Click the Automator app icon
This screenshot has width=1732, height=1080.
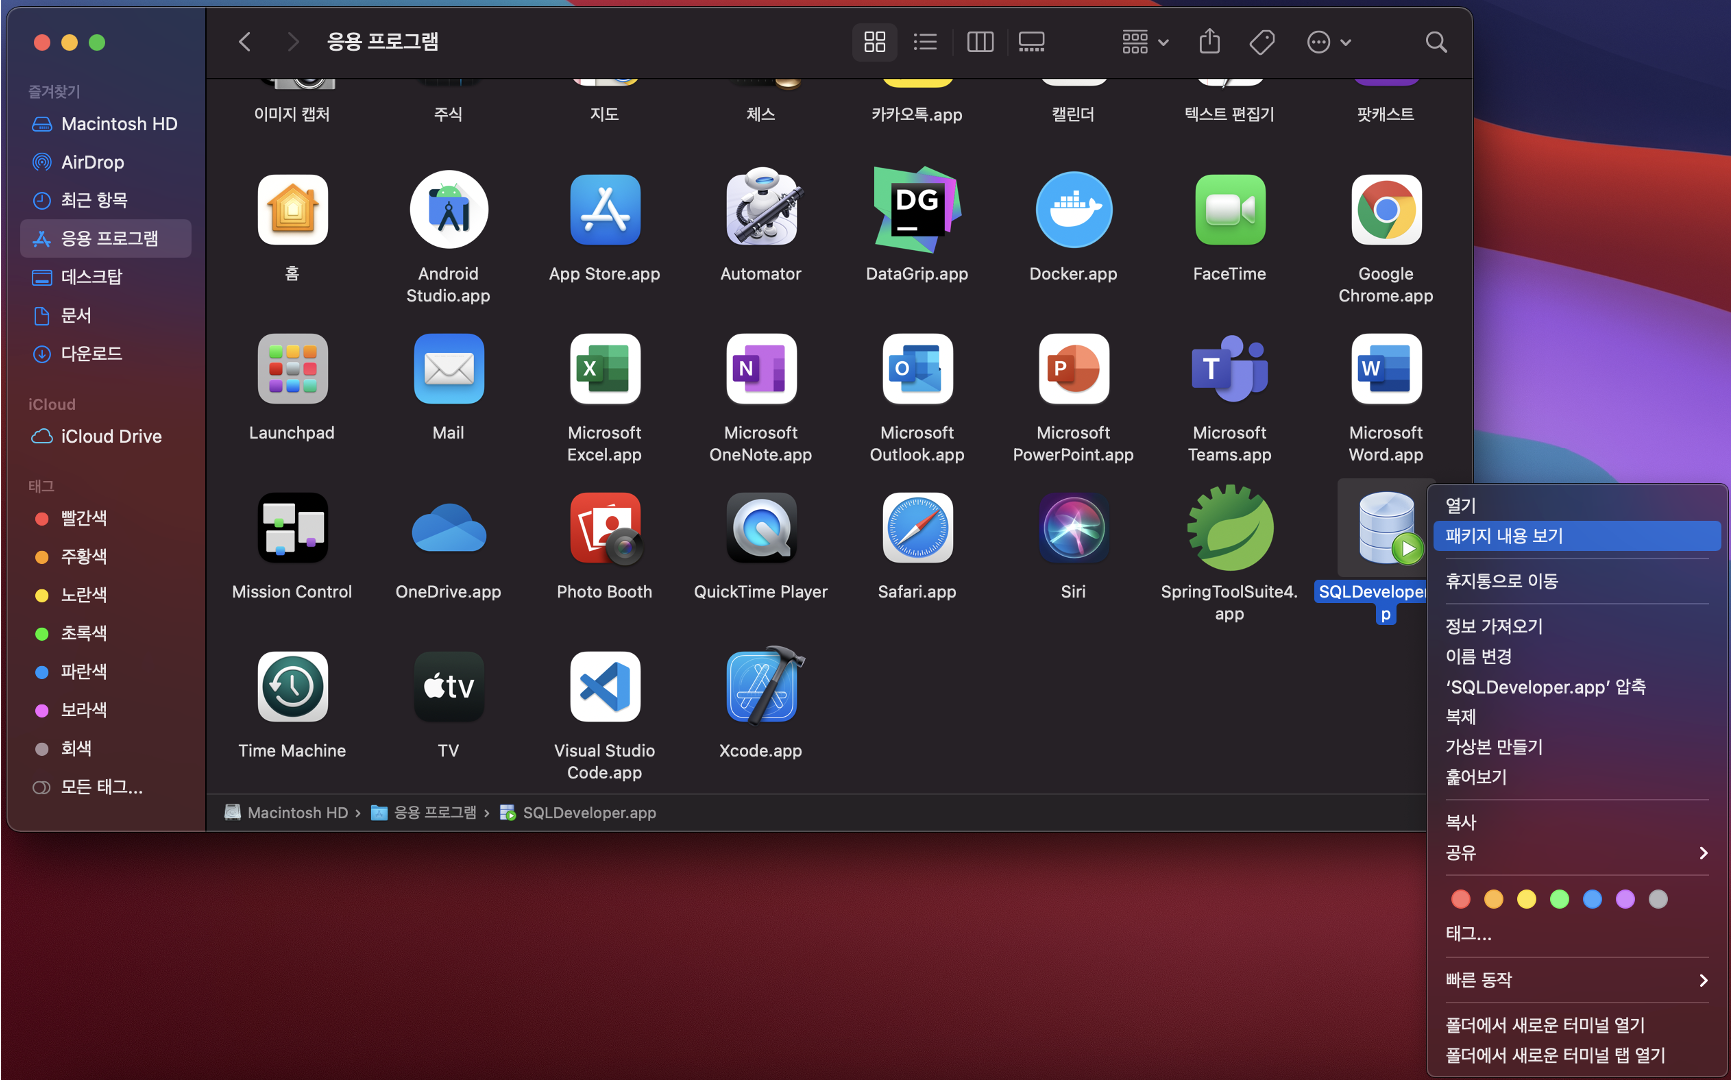tap(761, 207)
